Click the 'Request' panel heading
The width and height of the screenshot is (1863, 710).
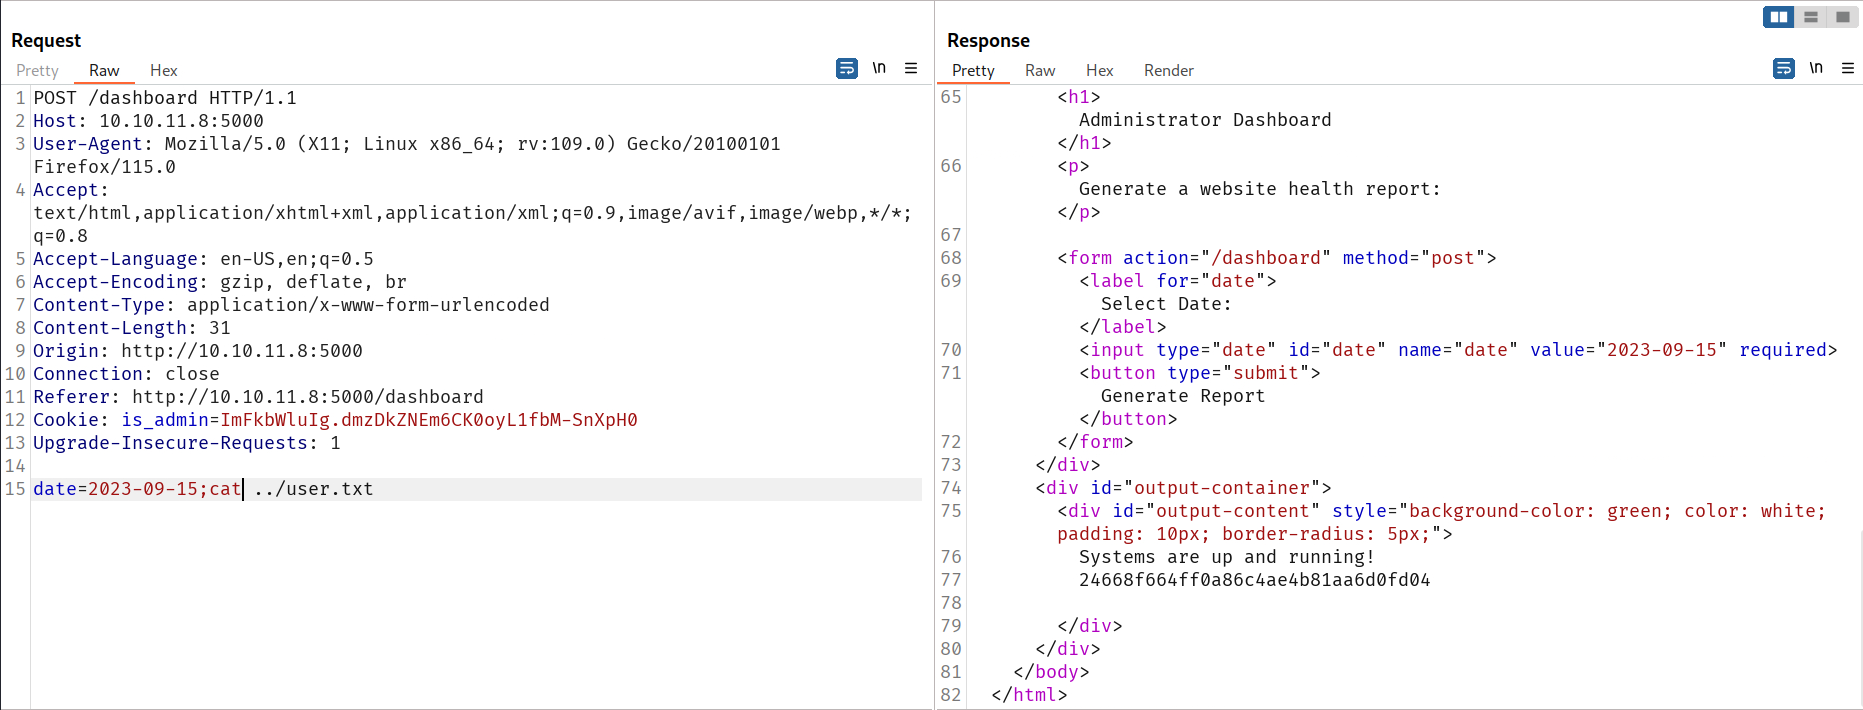[x=46, y=40]
